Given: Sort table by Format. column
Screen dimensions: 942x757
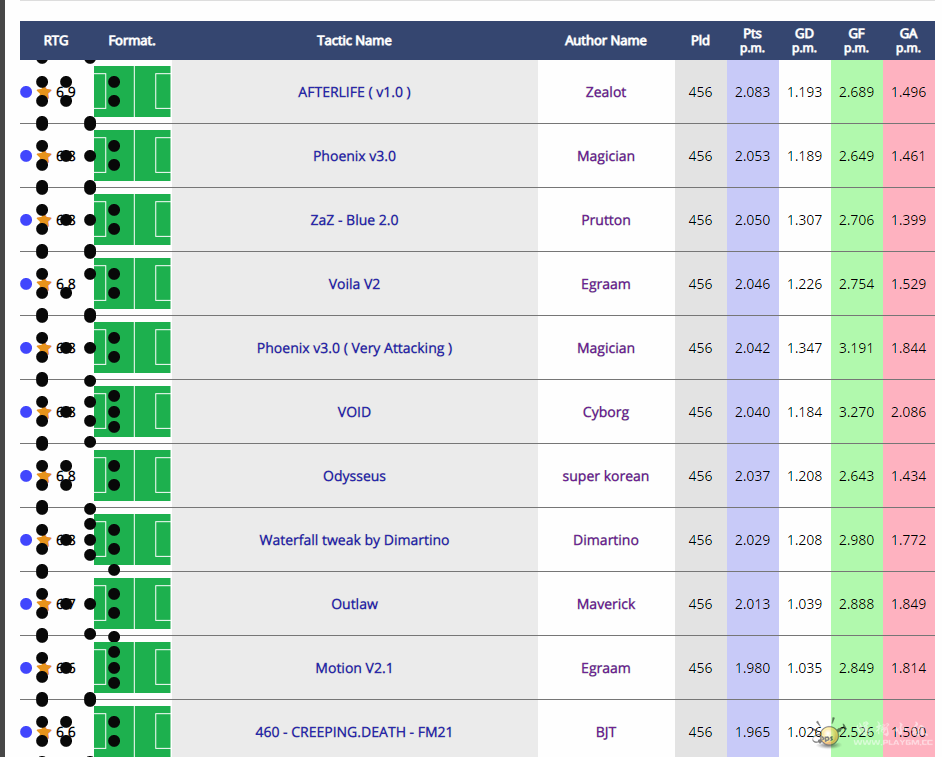Looking at the screenshot, I should pyautogui.click(x=132, y=41).
